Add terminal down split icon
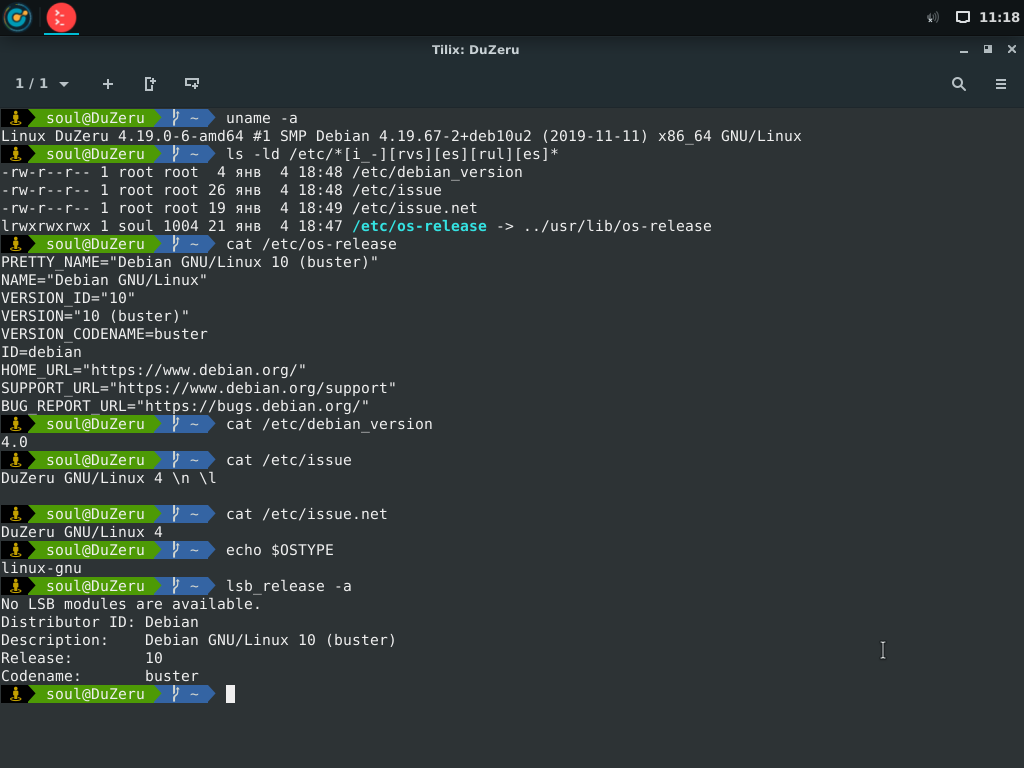The width and height of the screenshot is (1024, 768). click(x=191, y=84)
